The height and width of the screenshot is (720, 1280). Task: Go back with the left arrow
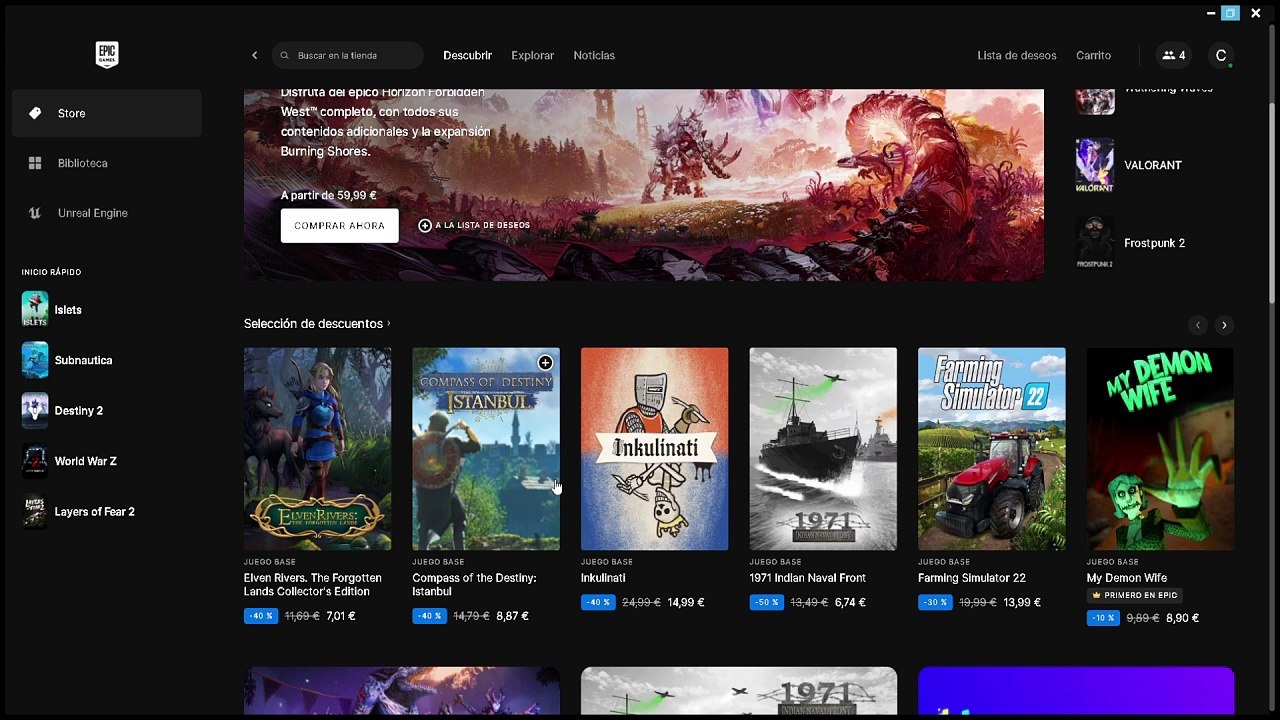(x=254, y=55)
